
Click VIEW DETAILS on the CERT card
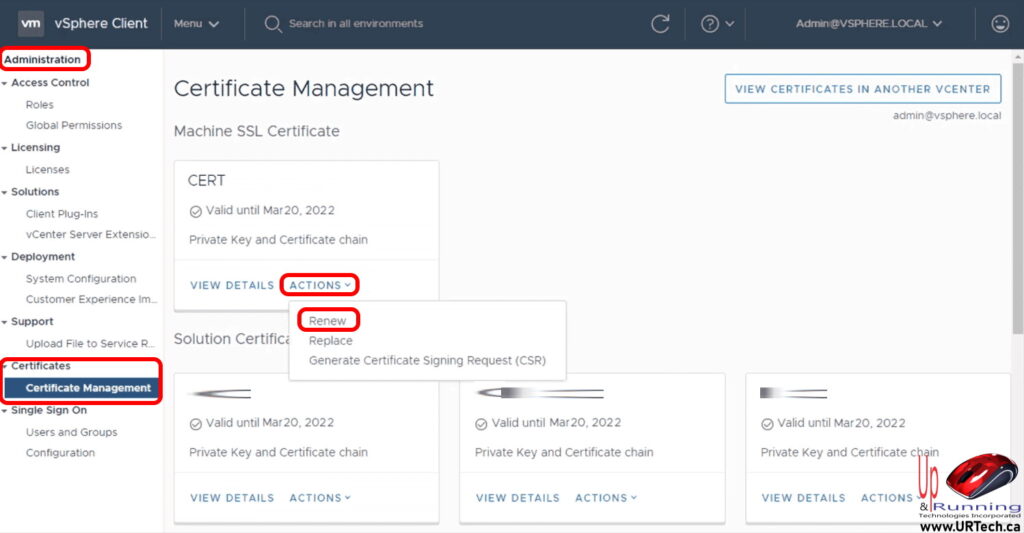(x=231, y=285)
